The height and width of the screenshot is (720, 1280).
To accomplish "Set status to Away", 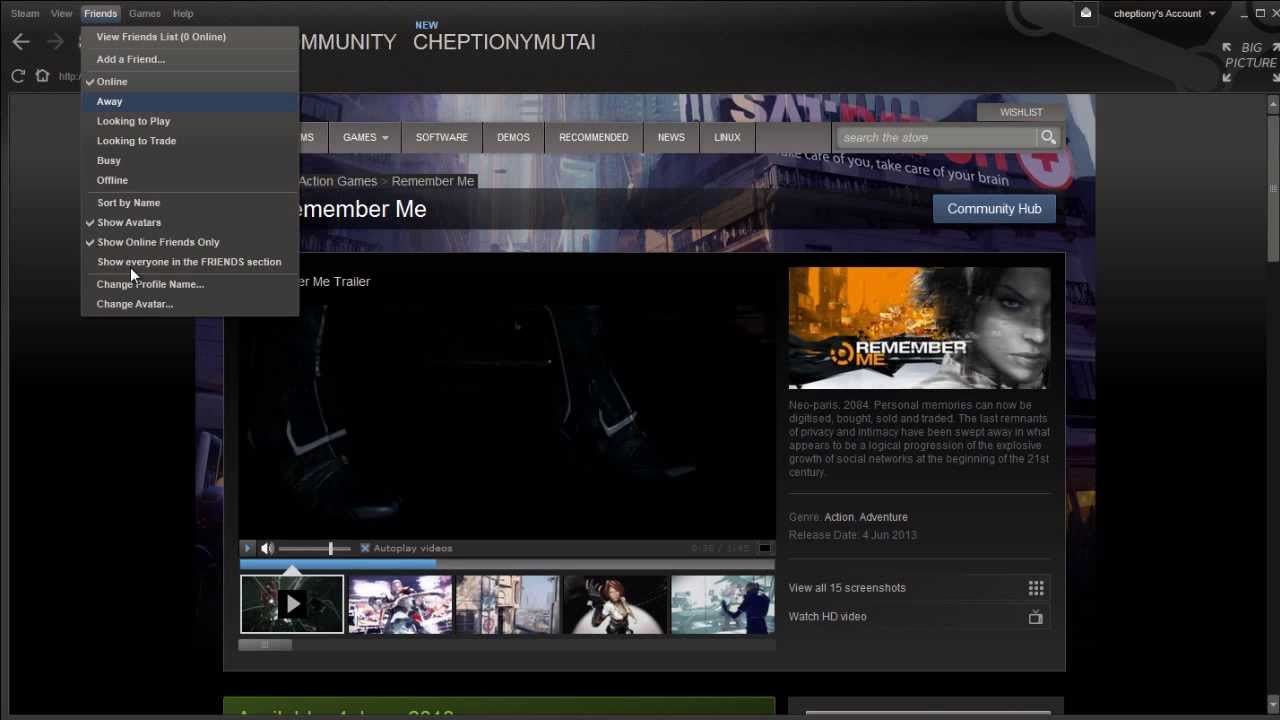I will point(190,101).
